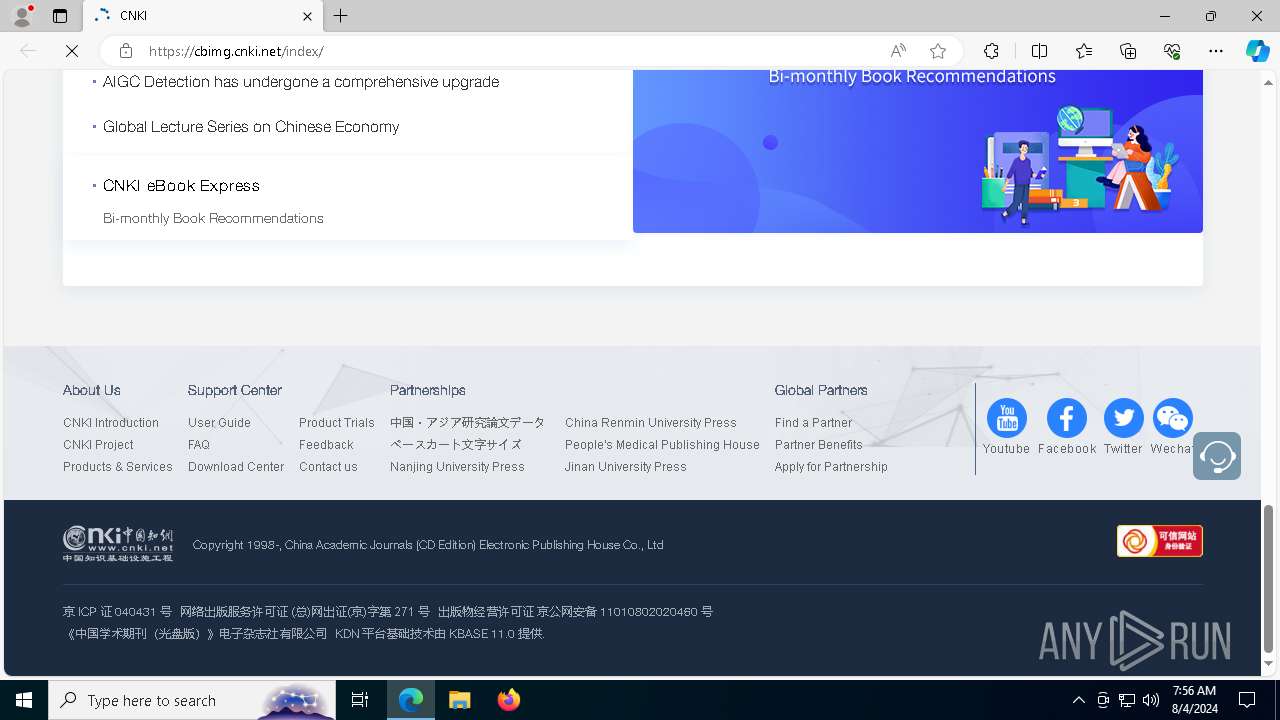Open the Windows Start menu
The height and width of the screenshot is (720, 1280).
[x=24, y=700]
